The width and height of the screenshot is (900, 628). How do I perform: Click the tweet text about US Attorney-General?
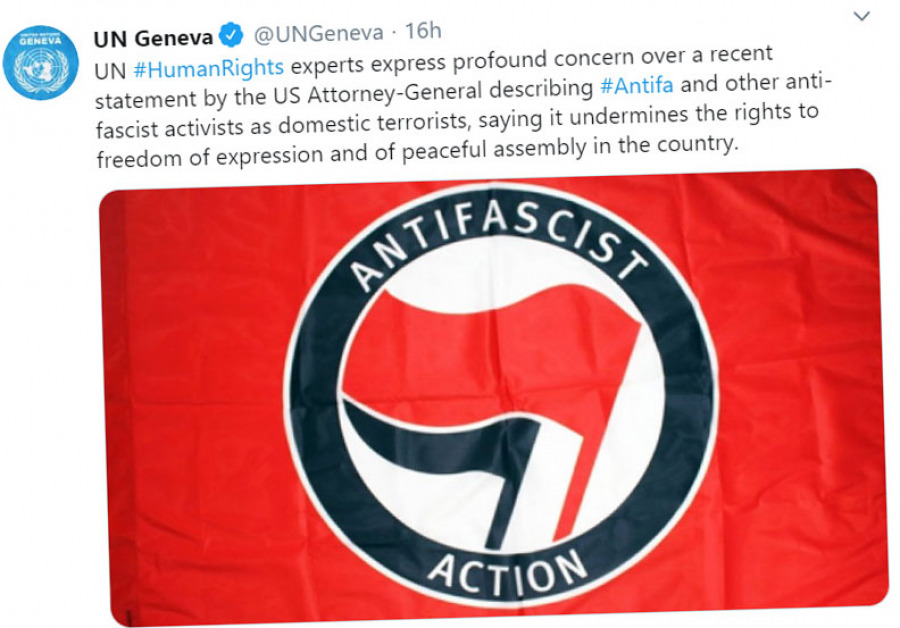point(457,106)
